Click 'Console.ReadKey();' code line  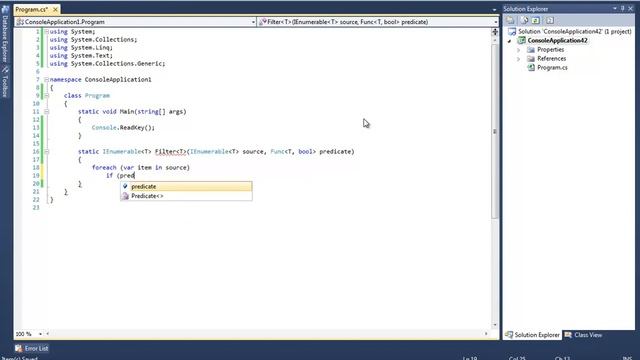[x=123, y=128]
